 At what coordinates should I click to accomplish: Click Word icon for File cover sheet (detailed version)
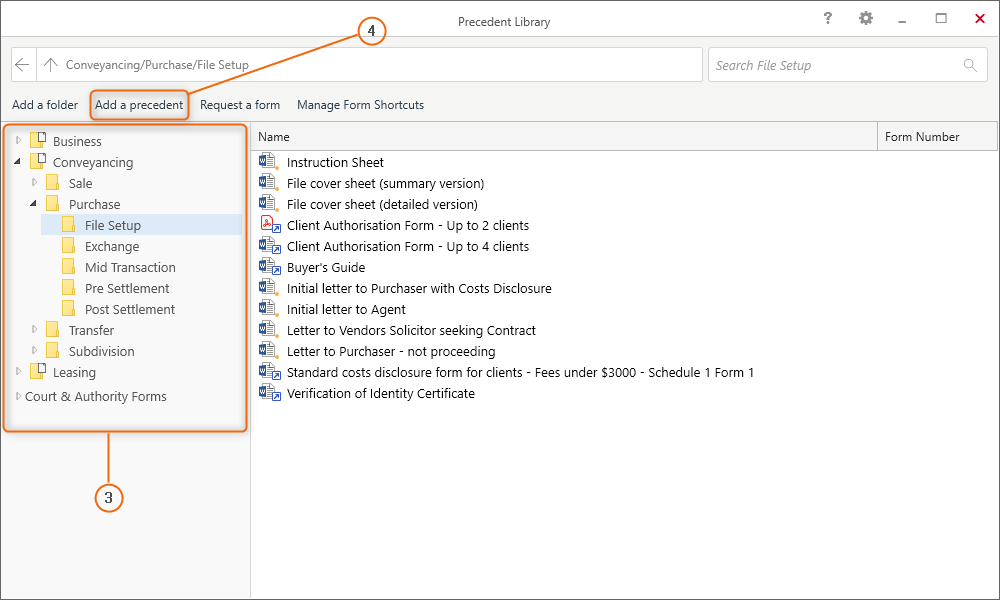click(268, 203)
